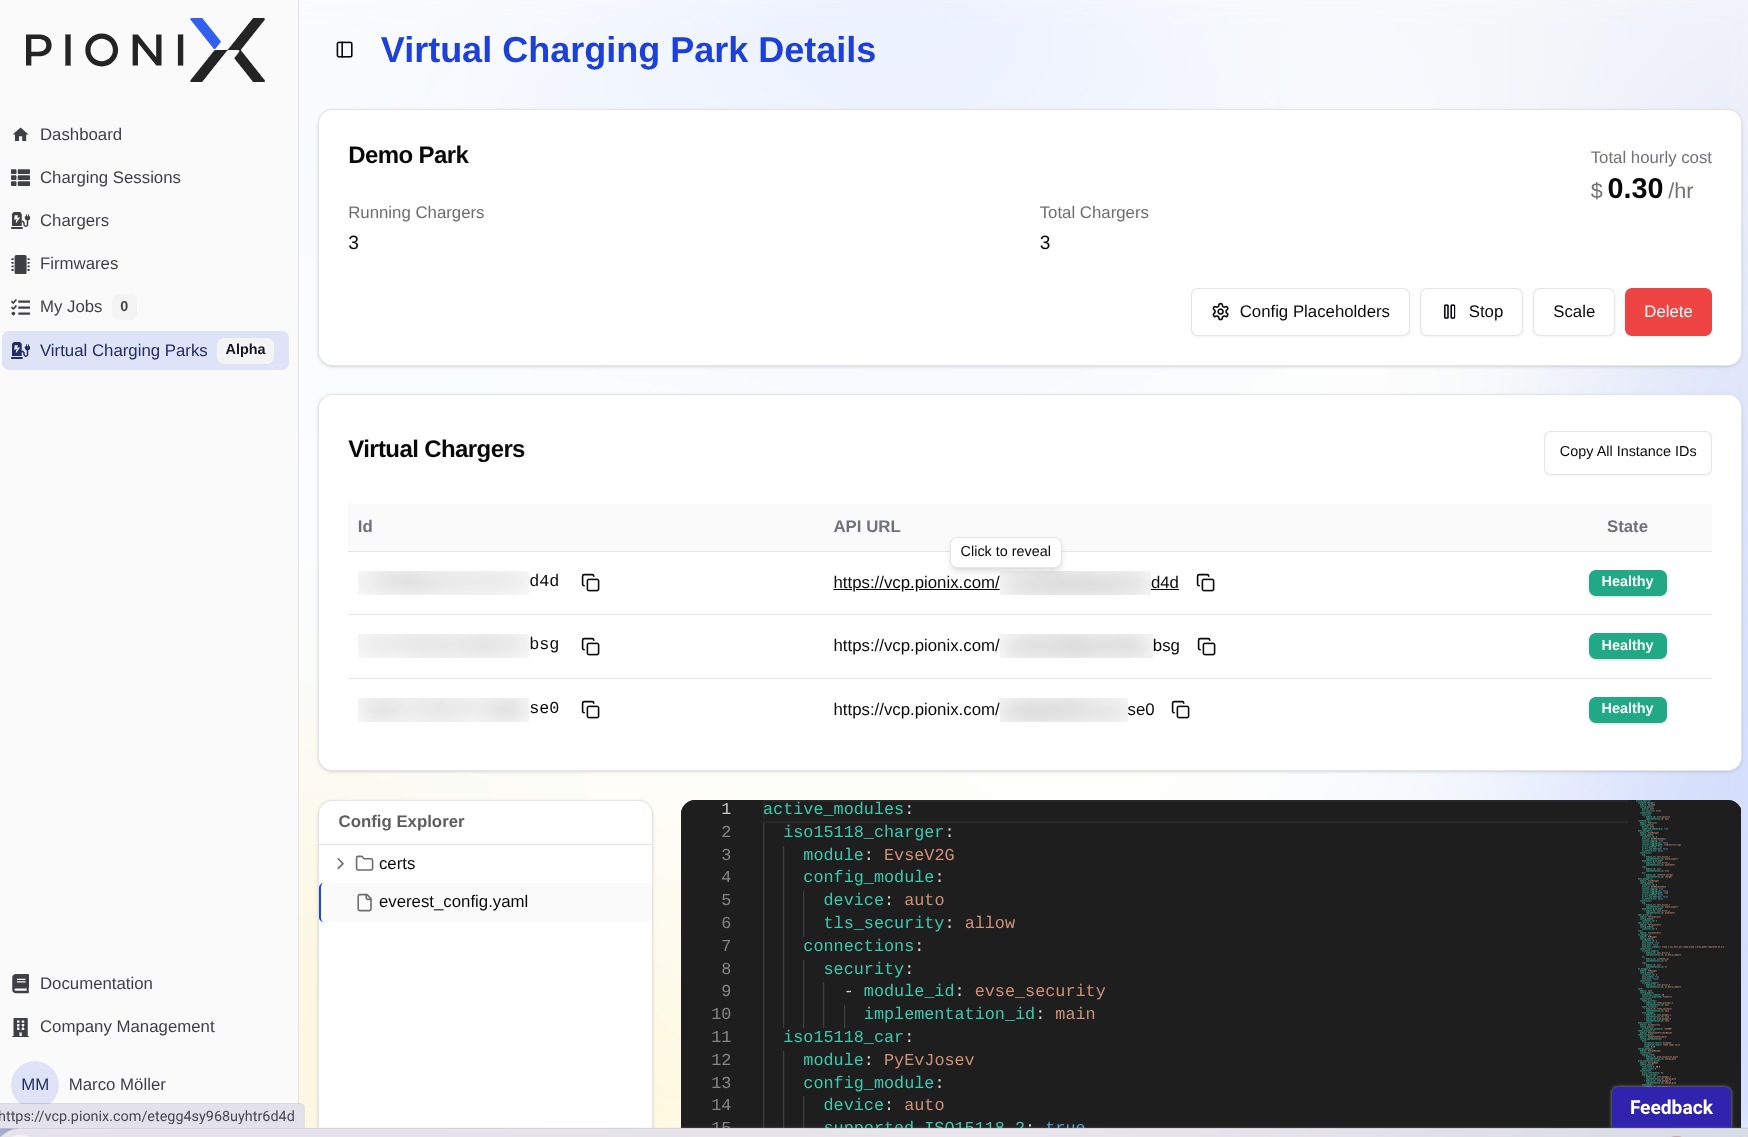Expand the certs folder chevron
This screenshot has width=1748, height=1137.
click(340, 863)
